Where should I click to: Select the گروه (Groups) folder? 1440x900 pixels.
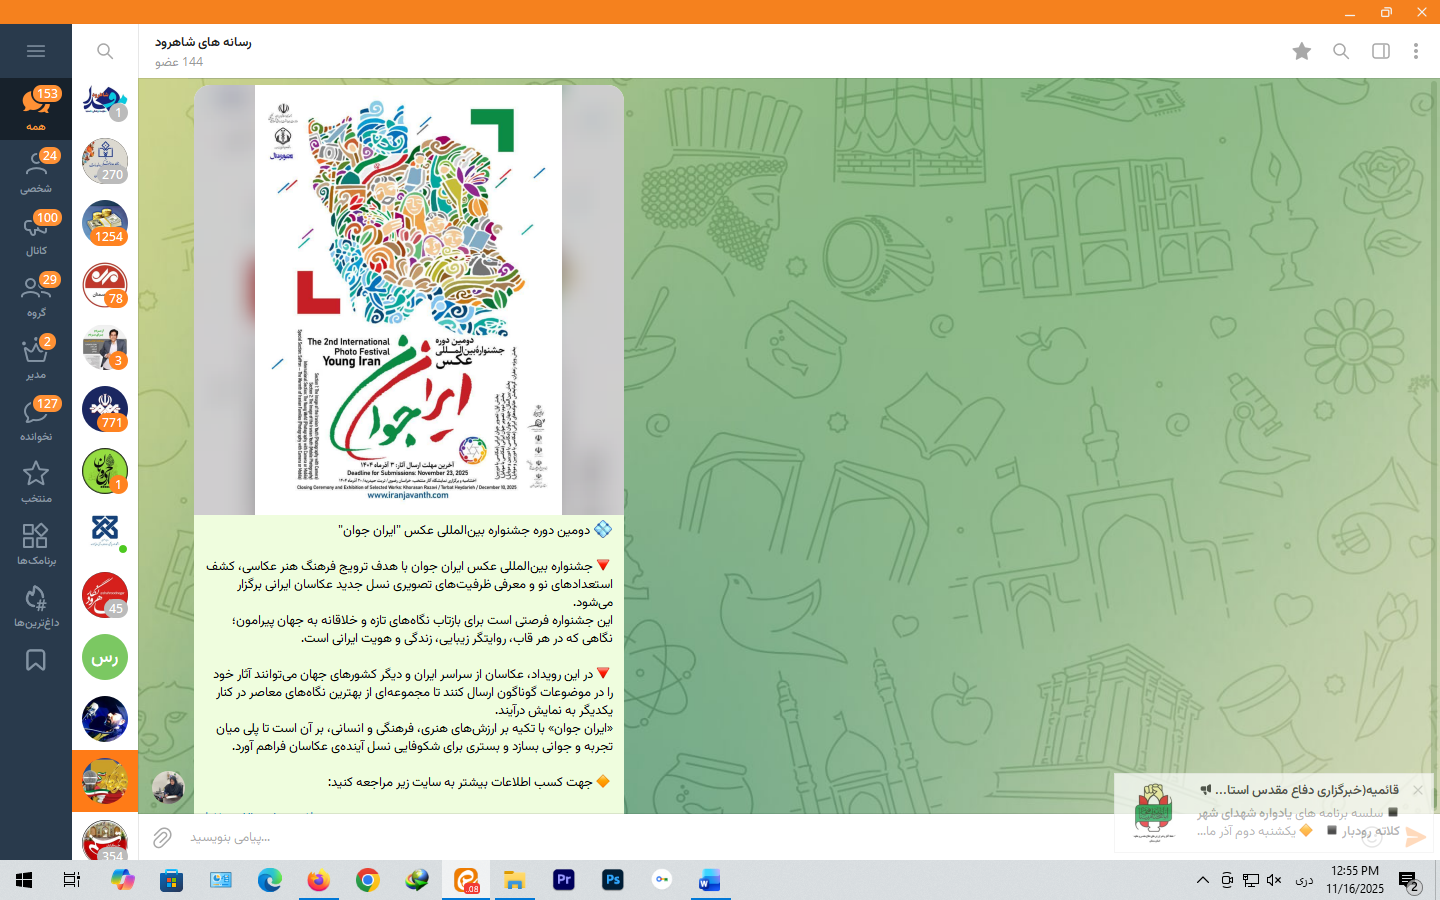click(36, 295)
